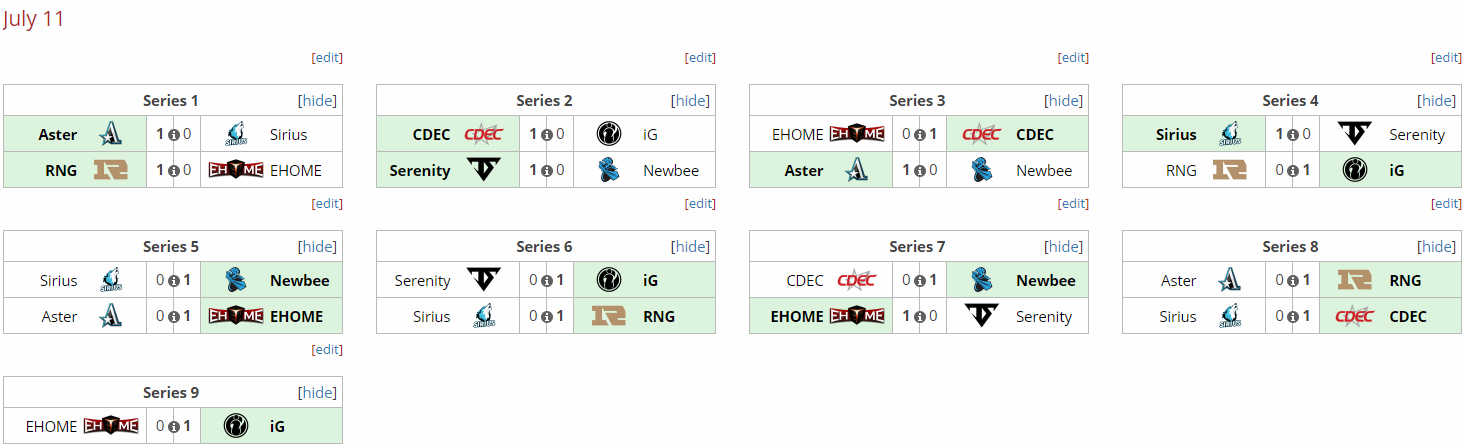Hide the Series 1 results table
1463x445 pixels.
[x=318, y=100]
